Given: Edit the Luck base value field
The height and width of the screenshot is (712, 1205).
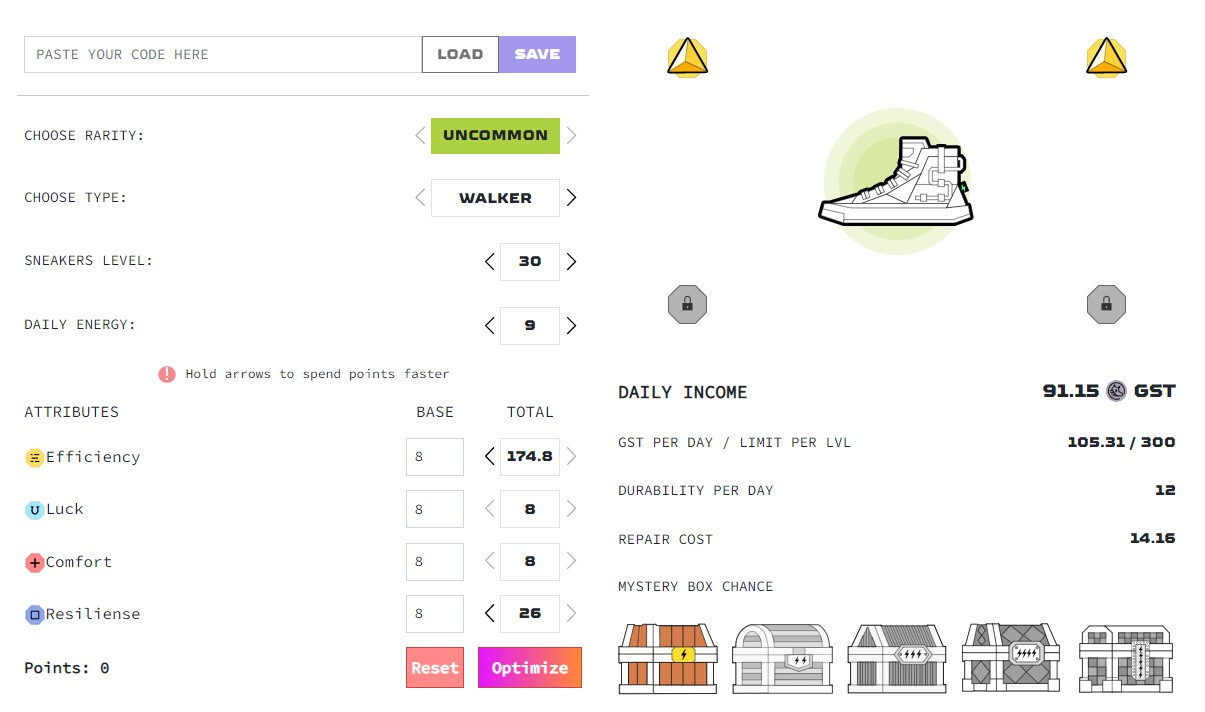Looking at the screenshot, I should tap(435, 509).
